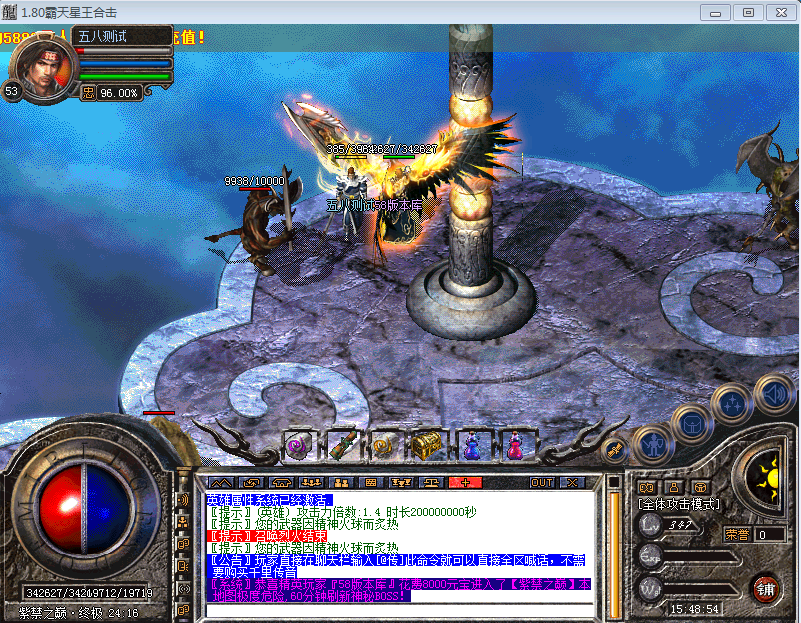Open the bag inventory round button
The height and width of the screenshot is (623, 801).
coord(694,424)
